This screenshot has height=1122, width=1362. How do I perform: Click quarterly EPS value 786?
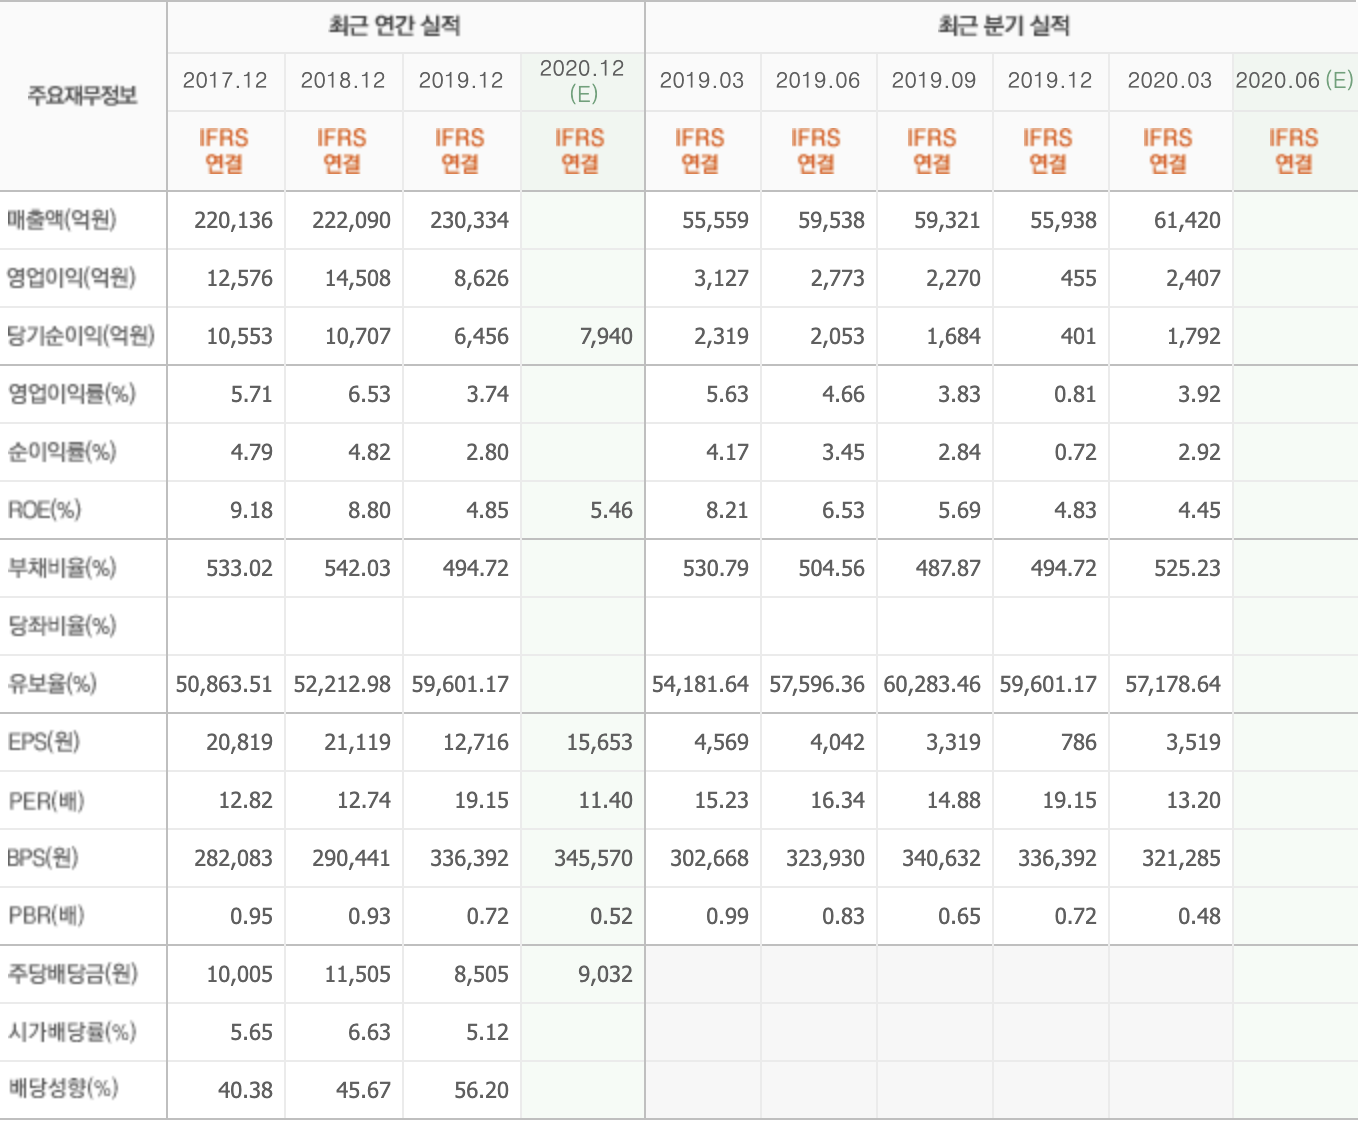coord(1078,743)
